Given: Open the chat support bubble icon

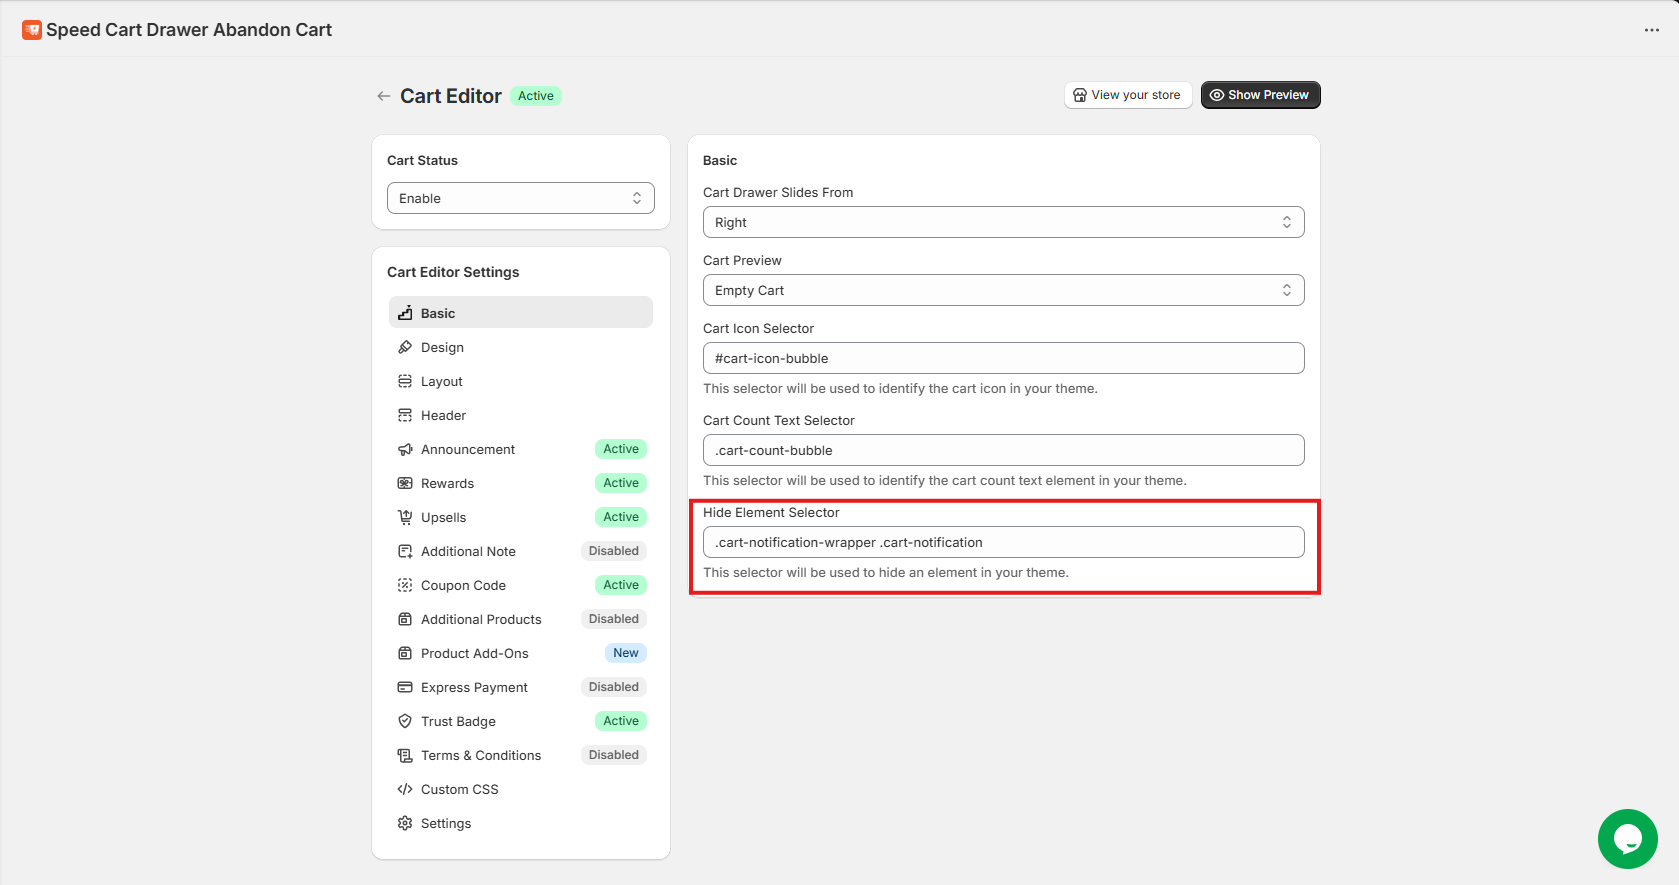Looking at the screenshot, I should tap(1627, 838).
